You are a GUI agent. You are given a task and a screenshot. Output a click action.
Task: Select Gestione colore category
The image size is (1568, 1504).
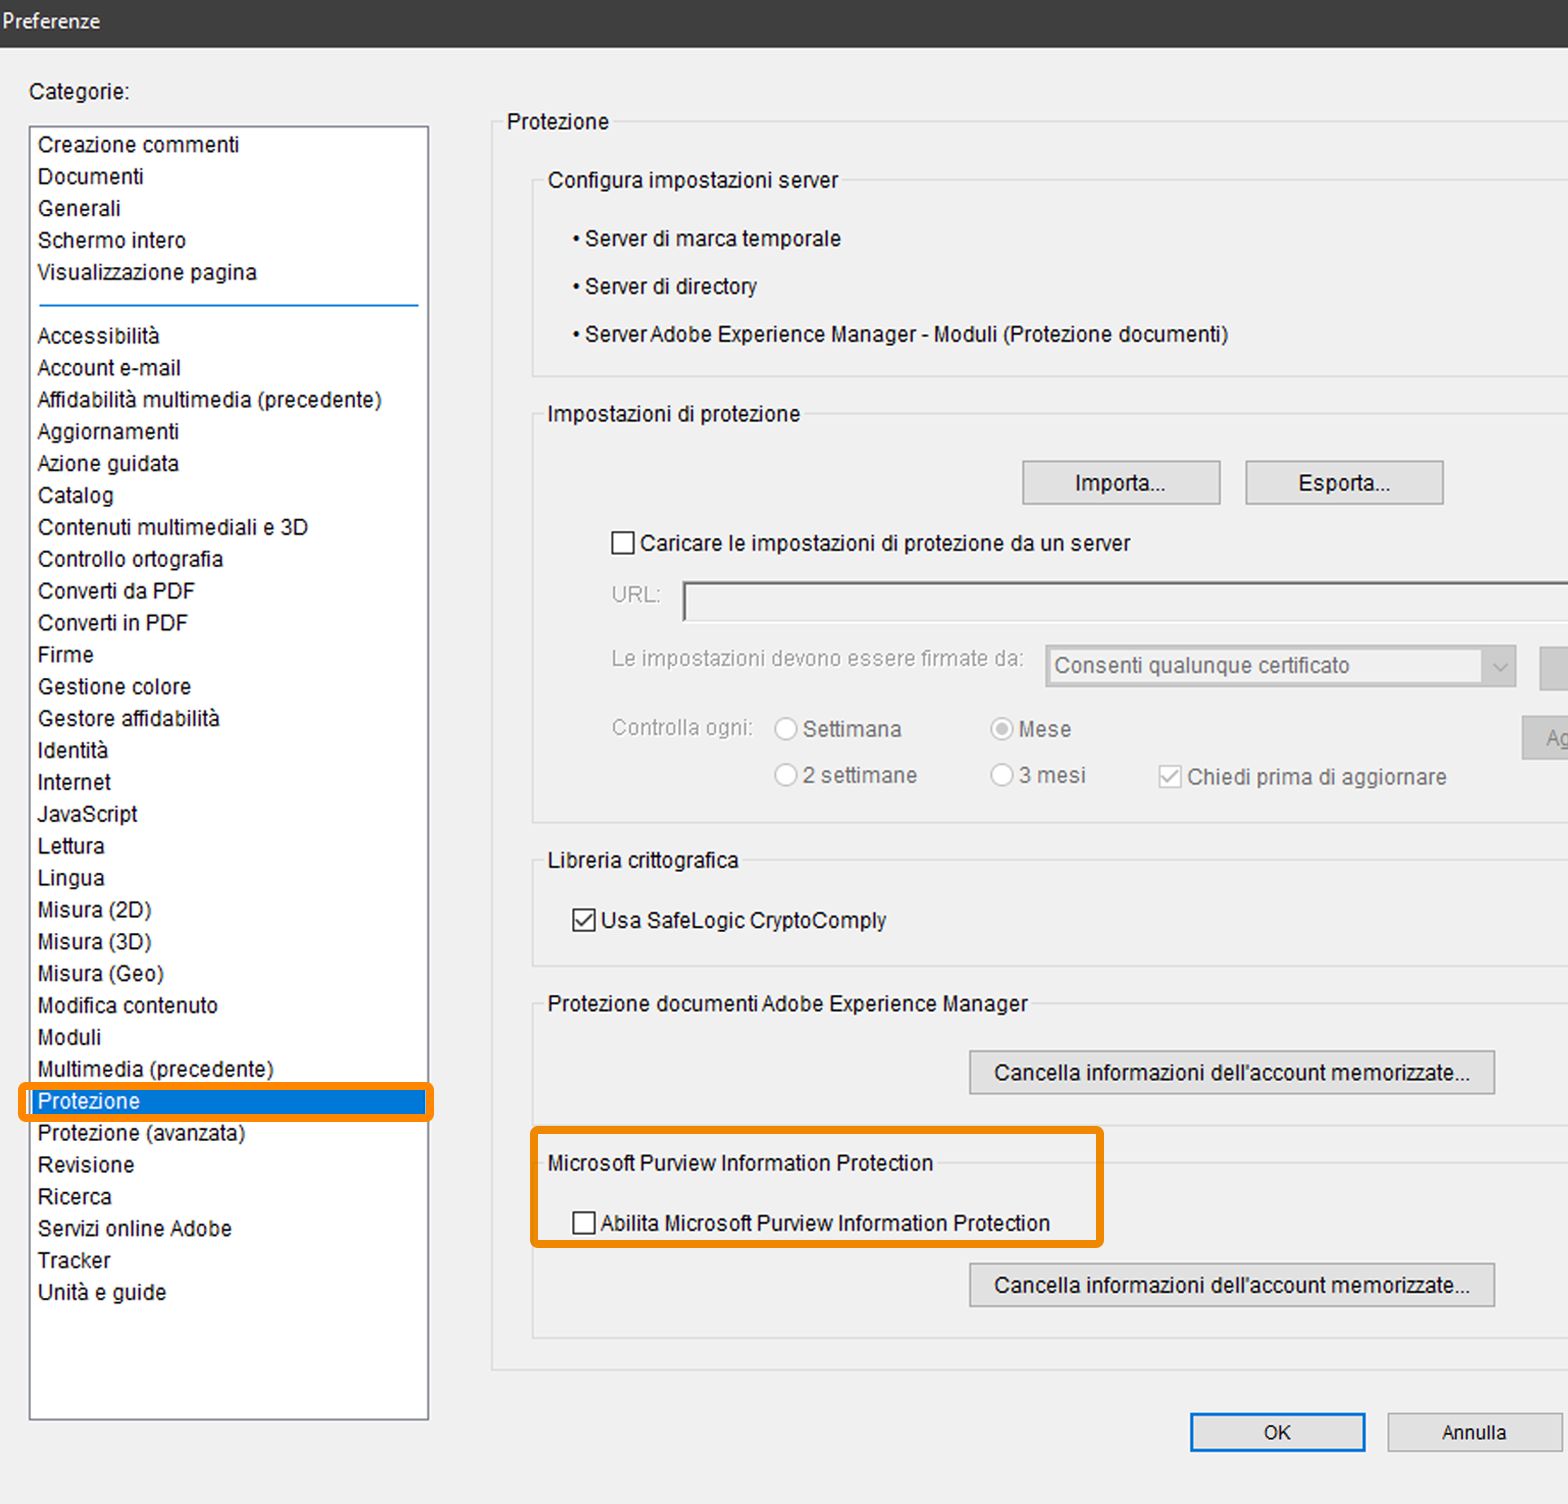[x=115, y=687]
